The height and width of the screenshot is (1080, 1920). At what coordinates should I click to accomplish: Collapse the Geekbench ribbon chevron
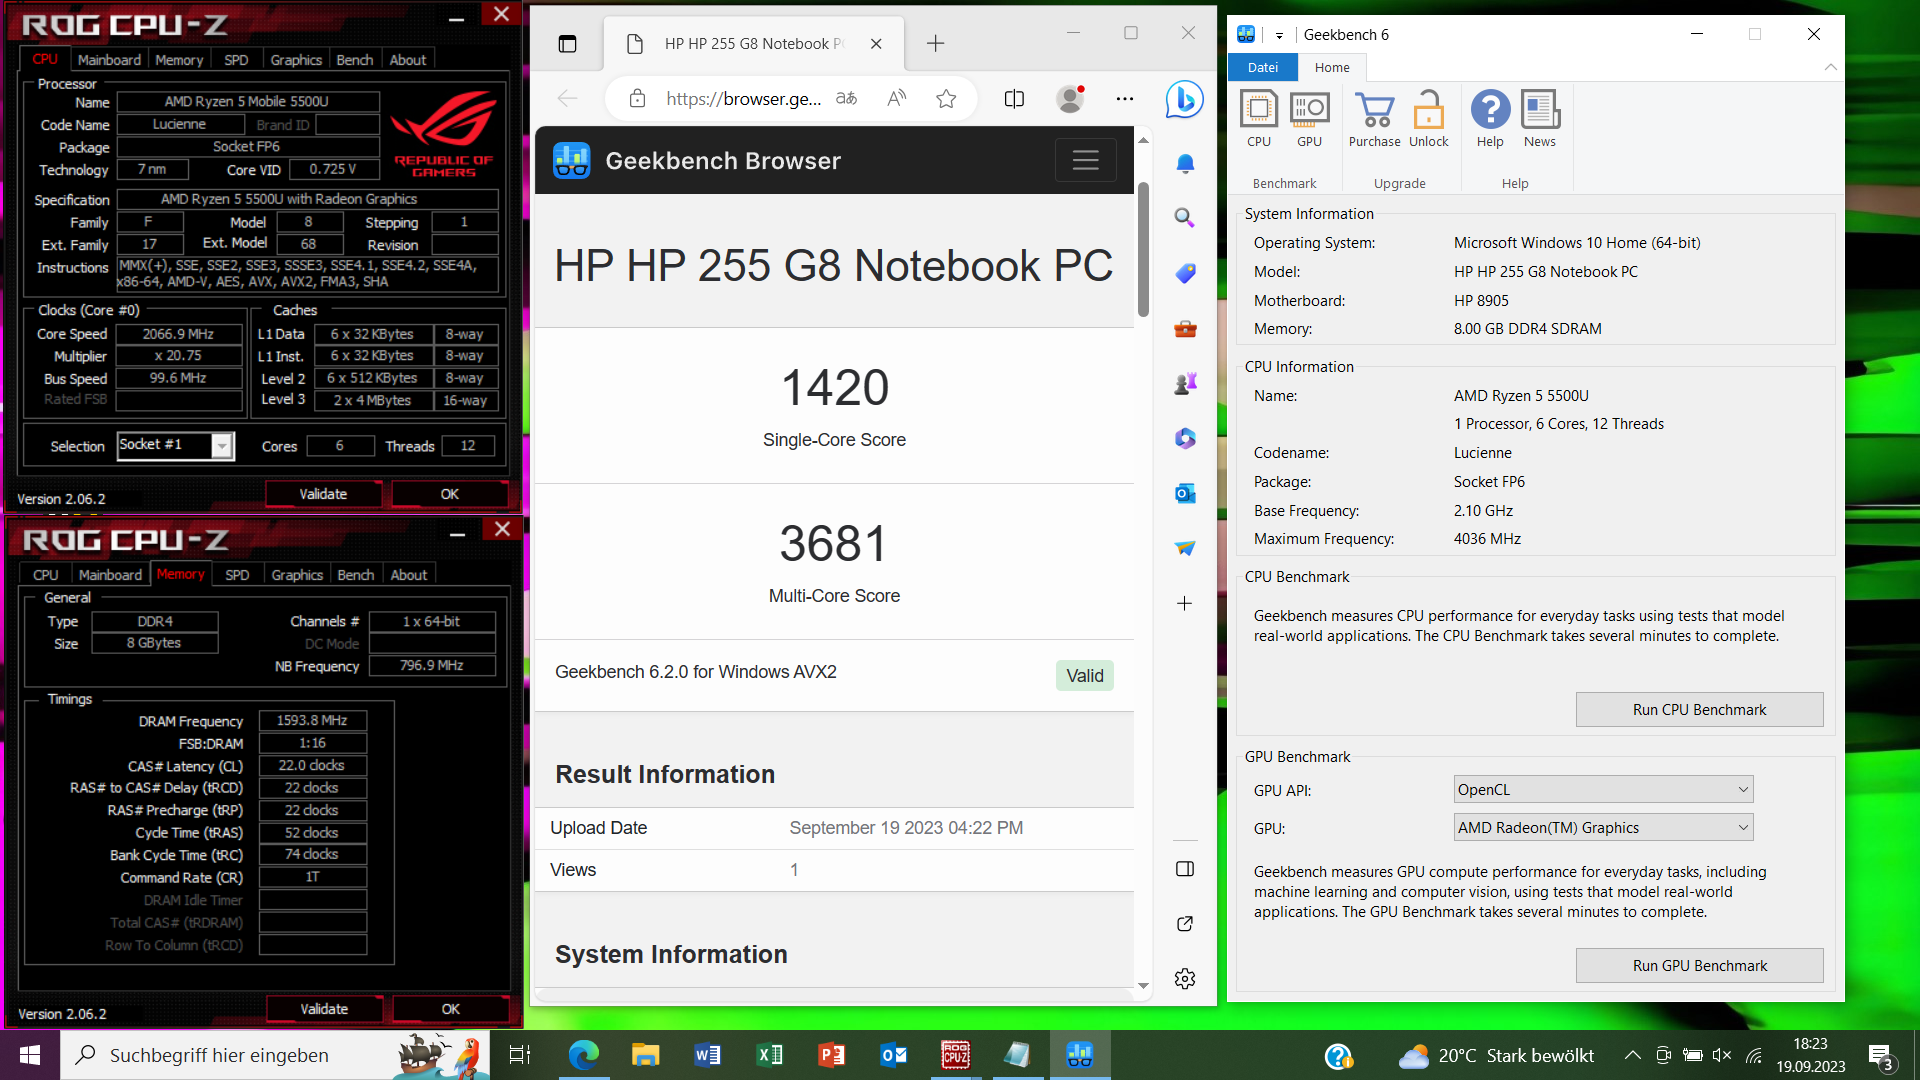1830,67
